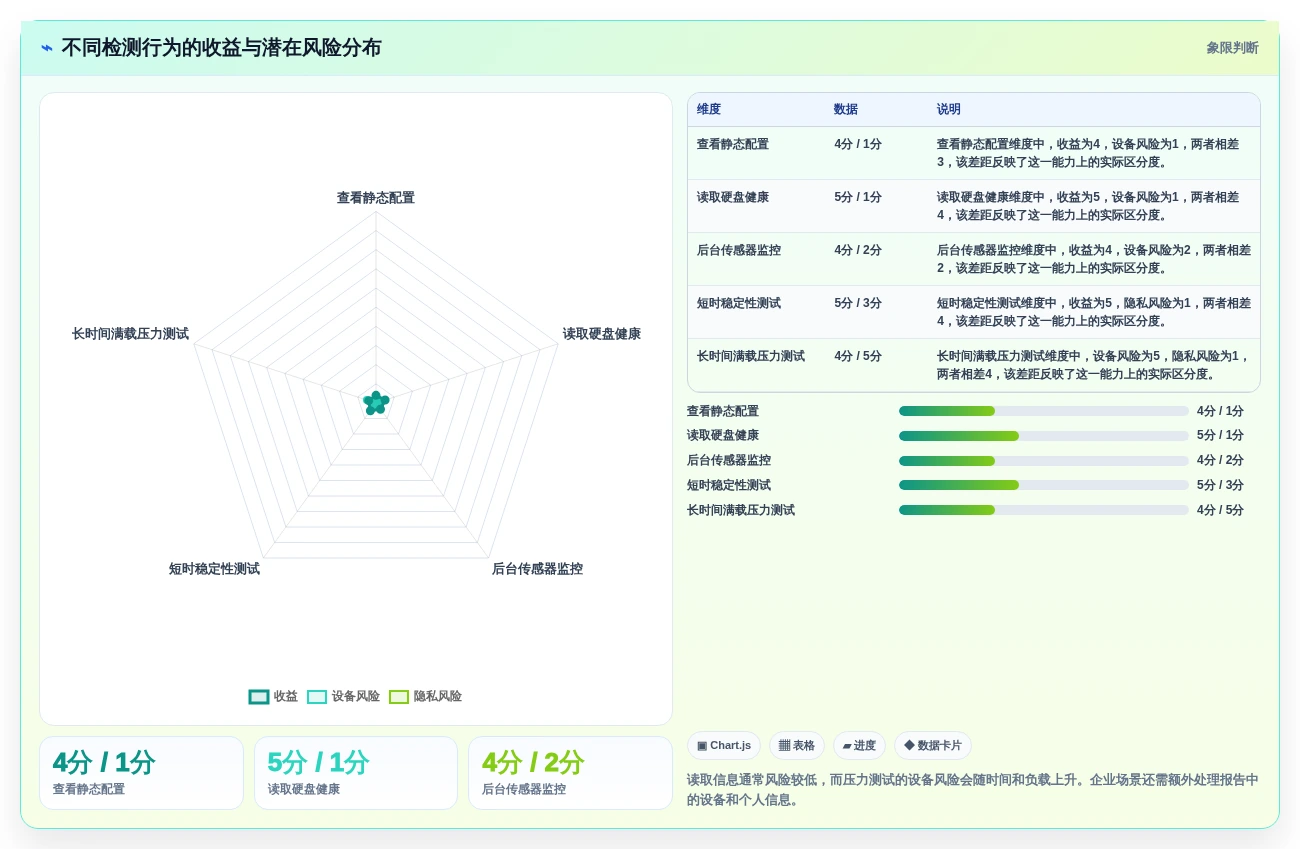Click the 象限判断 label in header
The width and height of the screenshot is (1300, 849).
1232,48
